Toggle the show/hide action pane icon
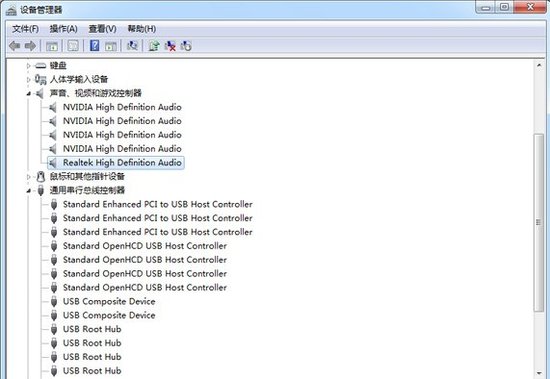This screenshot has width=550, height=379. 111,46
